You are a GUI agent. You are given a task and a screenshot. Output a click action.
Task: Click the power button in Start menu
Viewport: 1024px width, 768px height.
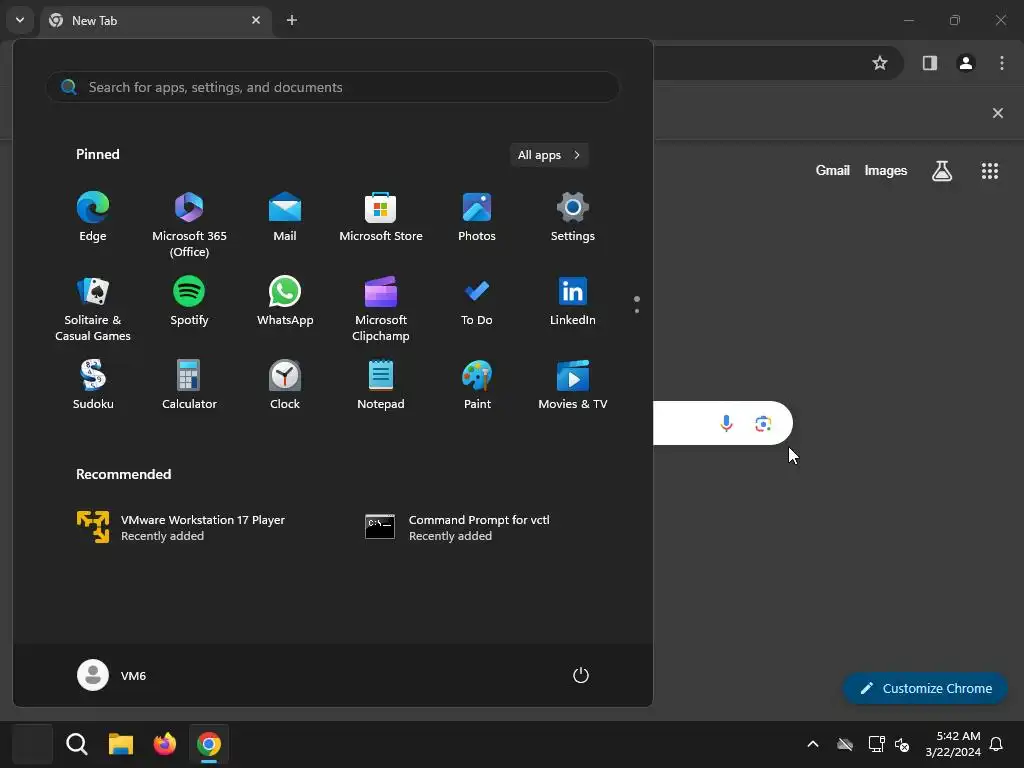(x=581, y=675)
